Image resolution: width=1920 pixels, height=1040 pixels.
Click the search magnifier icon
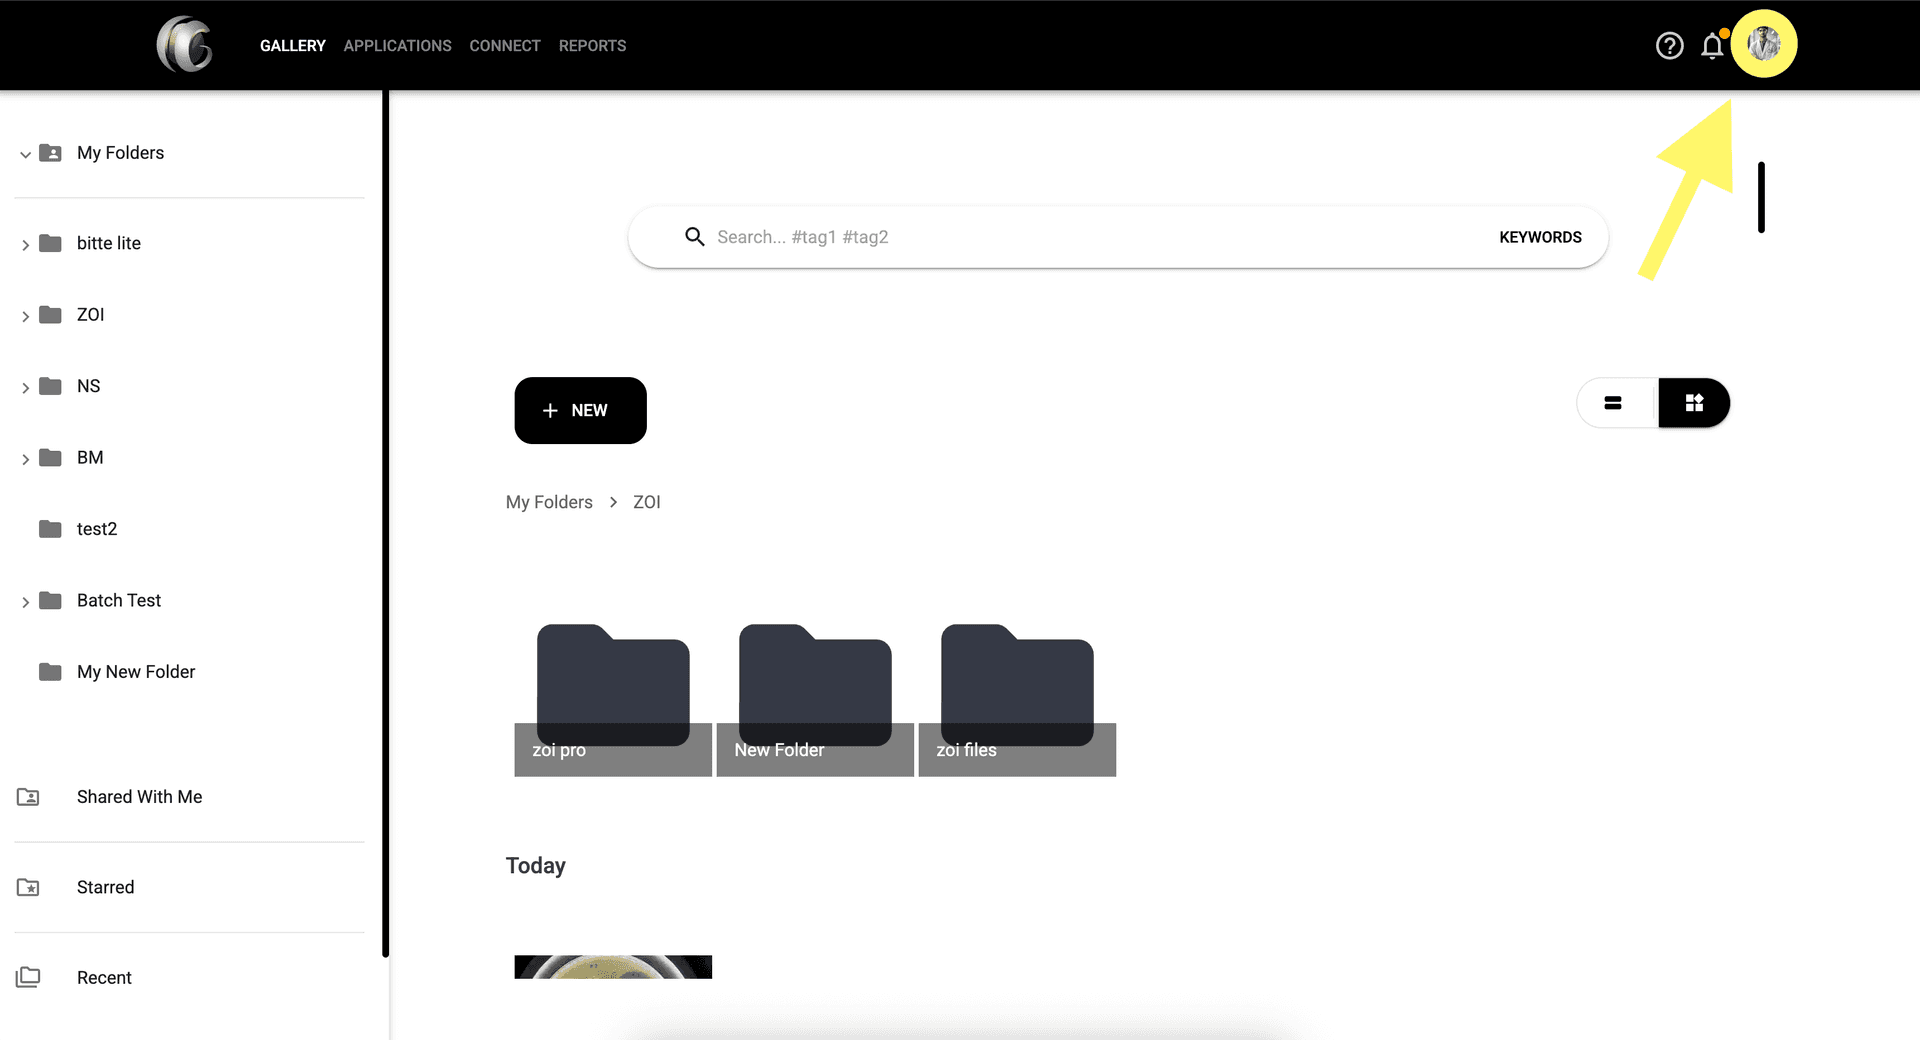(694, 237)
